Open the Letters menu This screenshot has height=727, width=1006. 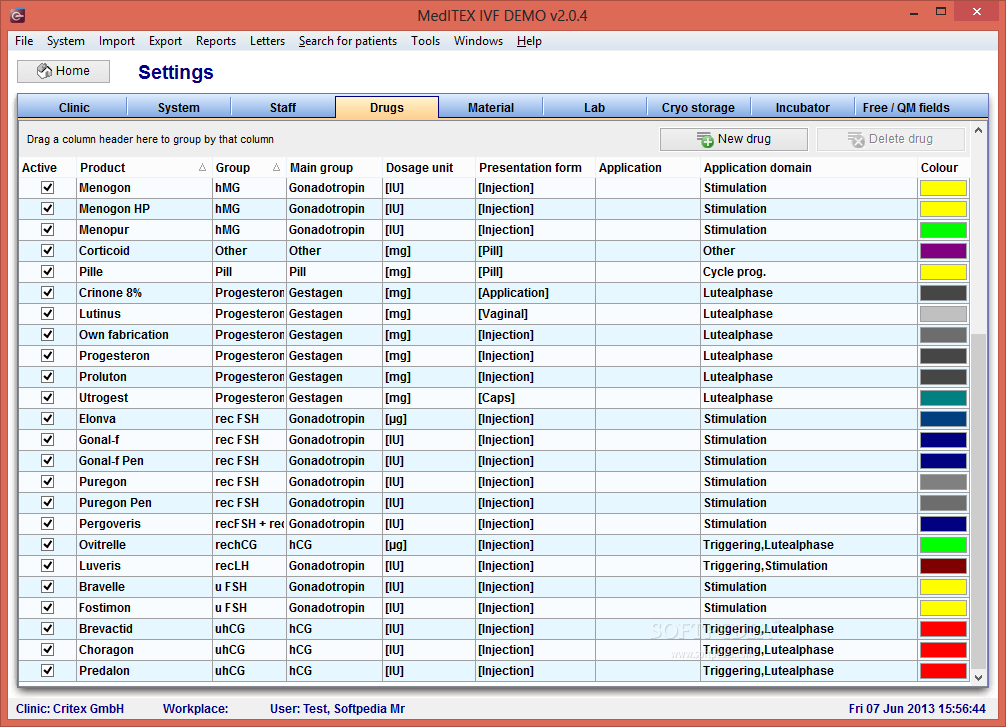pos(267,41)
